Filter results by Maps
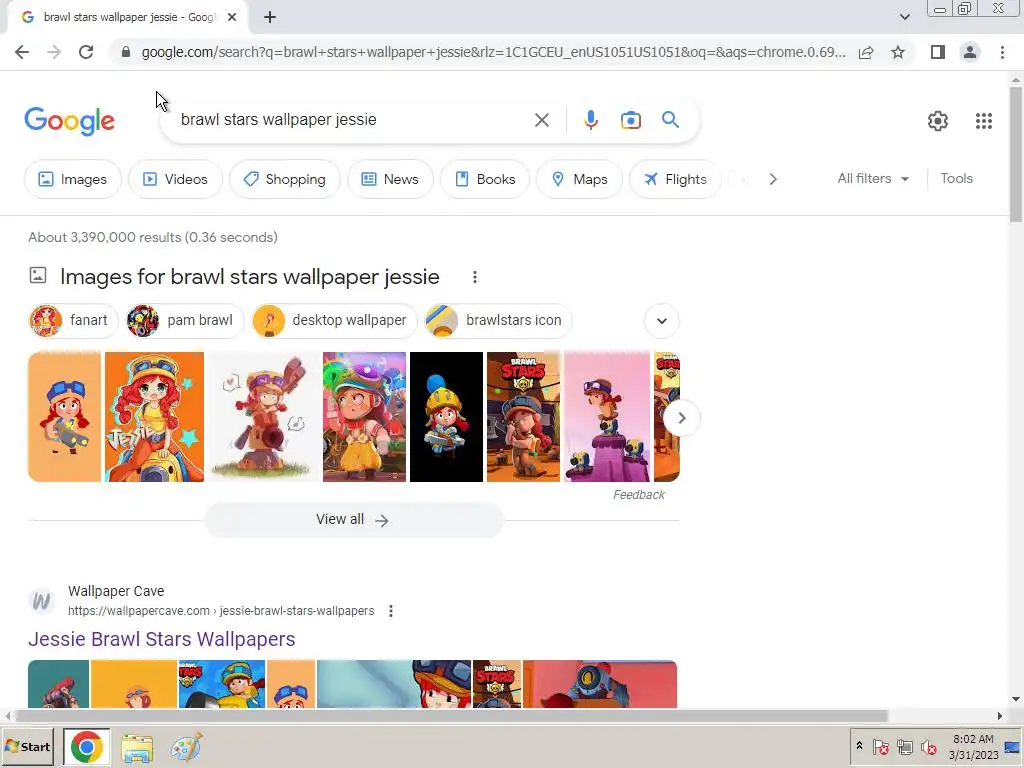Screen dimensions: 1024x768 (x=579, y=180)
